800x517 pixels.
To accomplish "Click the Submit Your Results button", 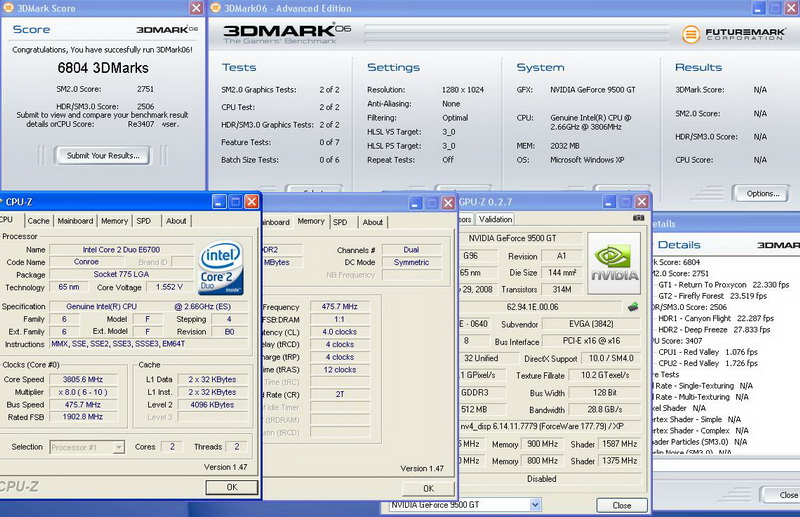I will [x=103, y=156].
